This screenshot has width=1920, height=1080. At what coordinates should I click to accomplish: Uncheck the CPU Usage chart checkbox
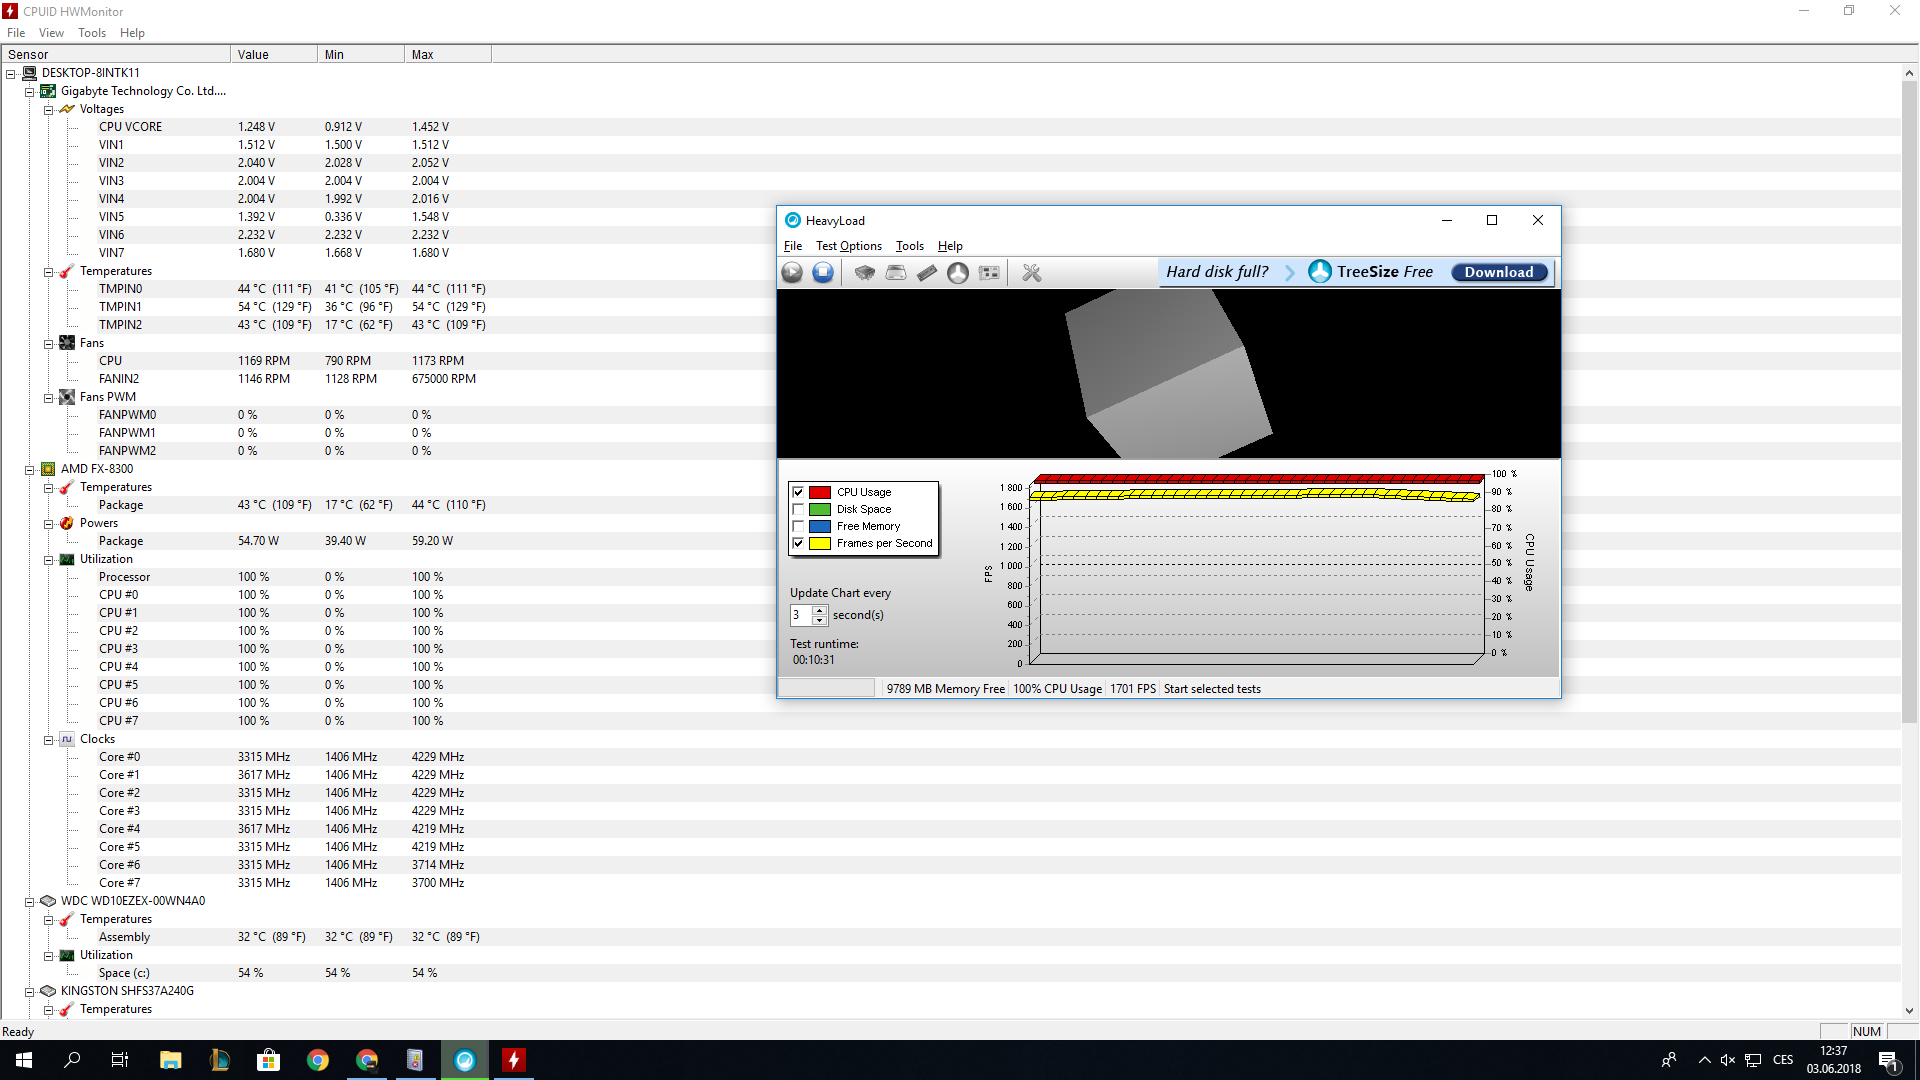[x=798, y=492]
